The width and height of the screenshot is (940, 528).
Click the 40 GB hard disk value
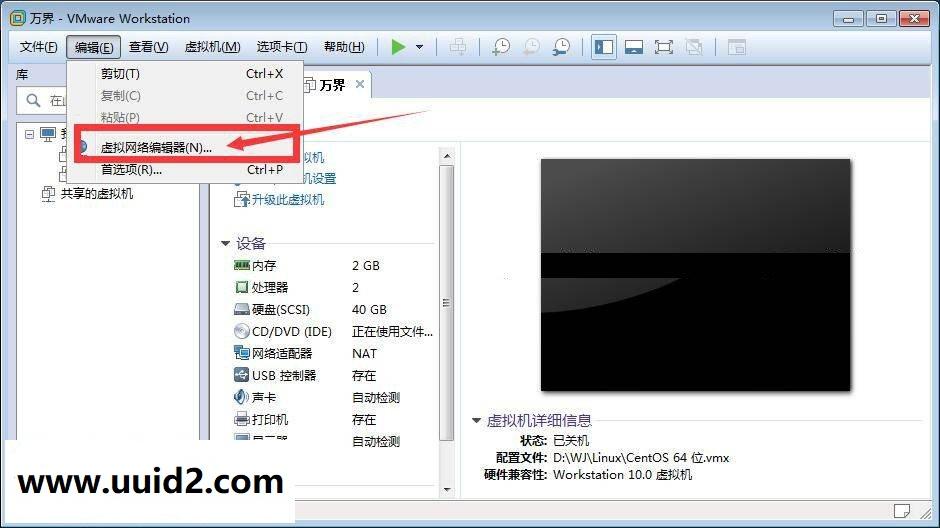369,309
